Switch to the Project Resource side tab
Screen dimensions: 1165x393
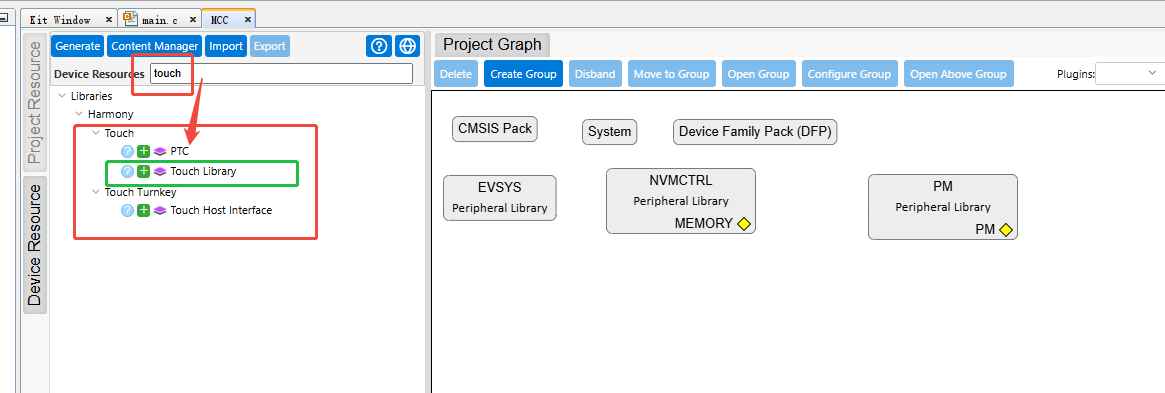[x=35, y=103]
